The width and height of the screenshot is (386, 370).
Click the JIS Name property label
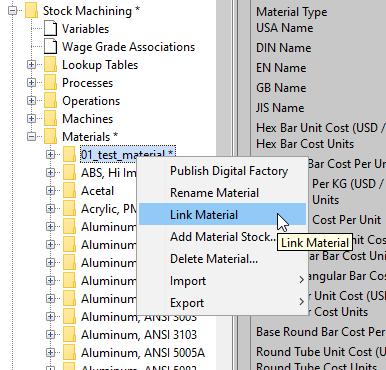click(280, 108)
